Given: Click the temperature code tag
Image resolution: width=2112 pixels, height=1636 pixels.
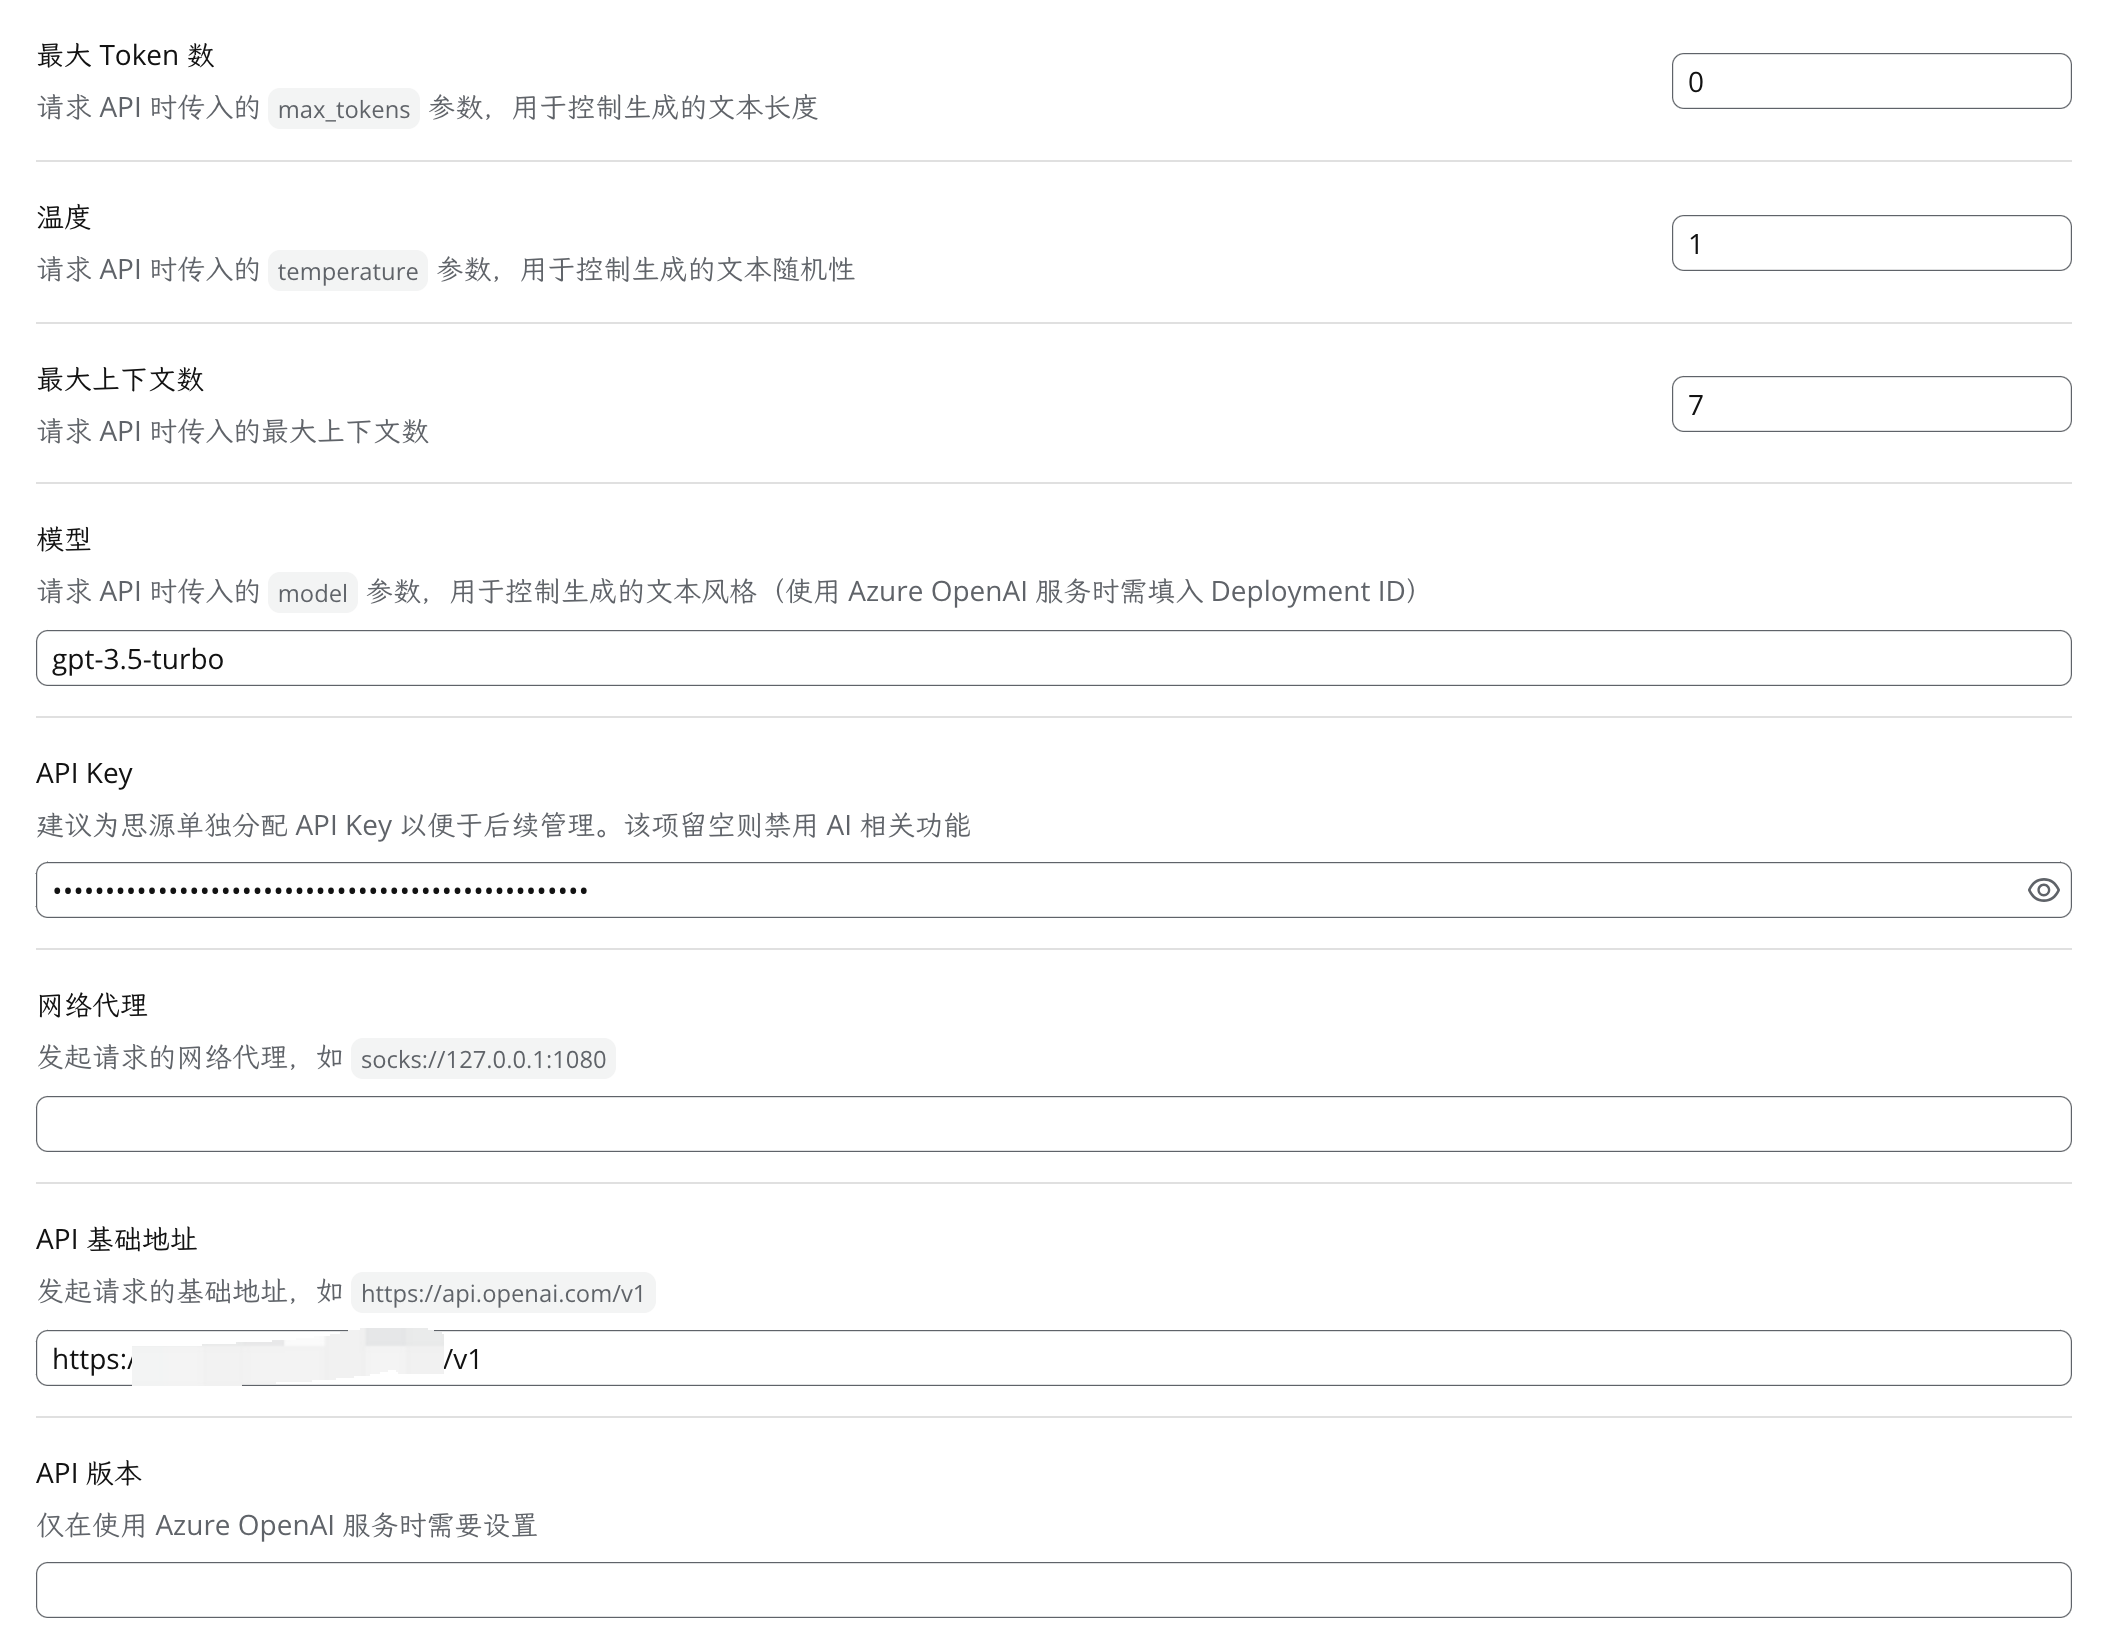Looking at the screenshot, I should point(347,271).
